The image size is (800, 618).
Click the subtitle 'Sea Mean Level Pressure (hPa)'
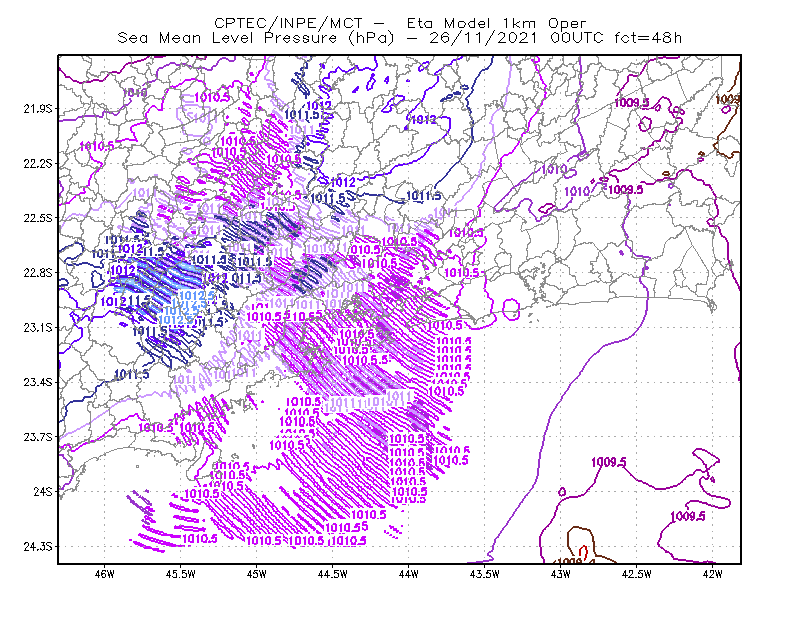256,38
